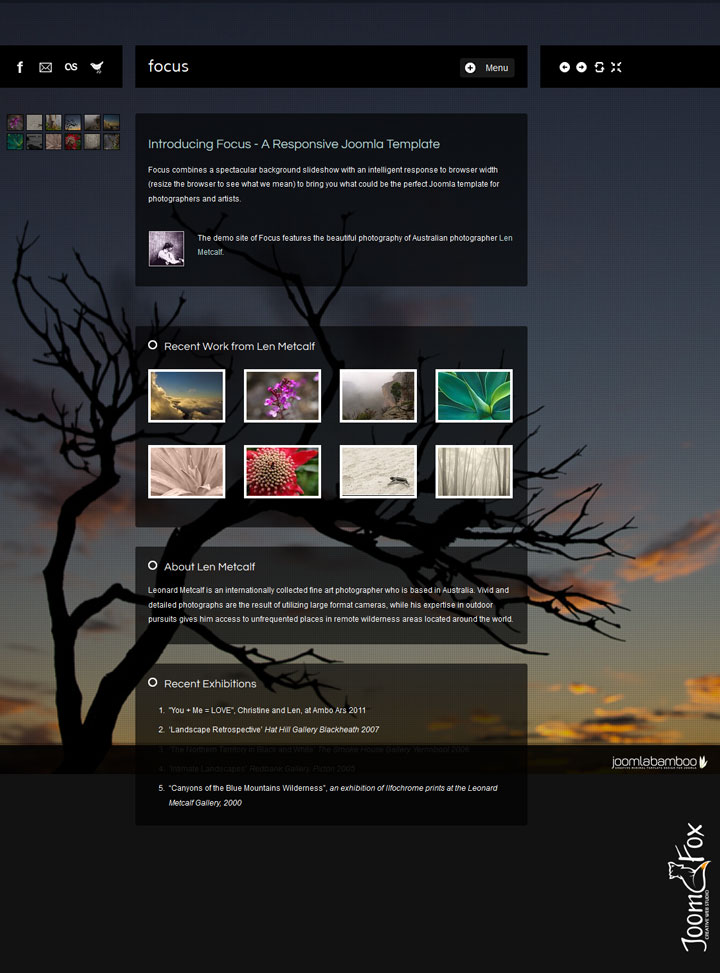Click the slideshow loop/refresh icon
720x973 pixels.
599,67
